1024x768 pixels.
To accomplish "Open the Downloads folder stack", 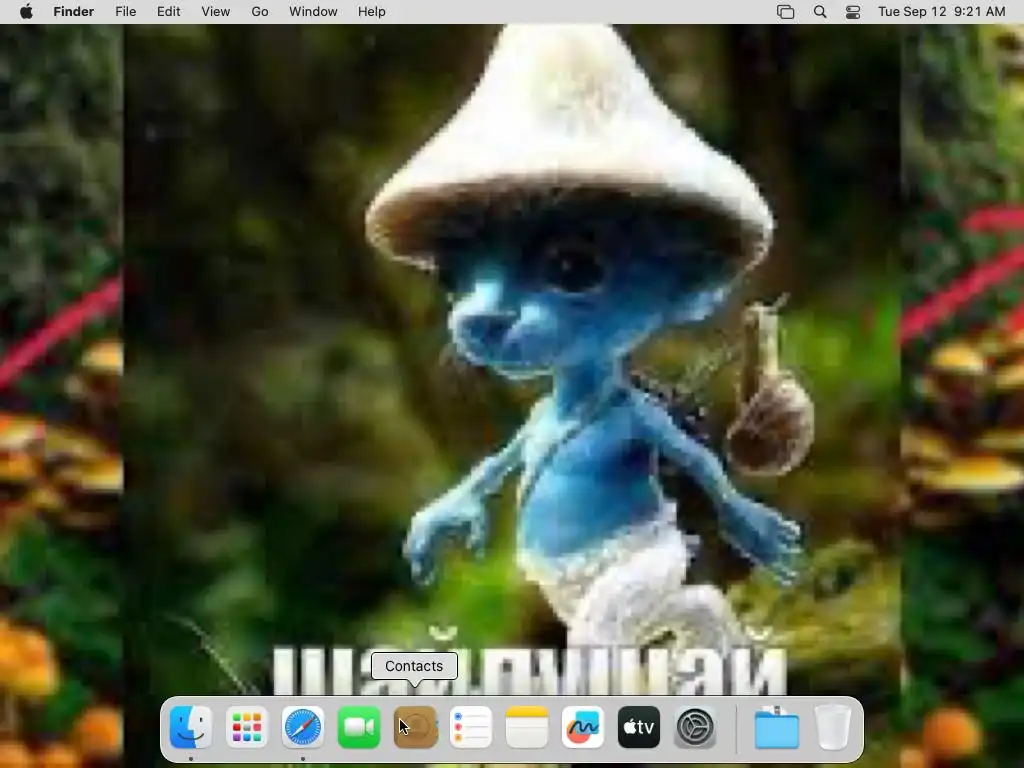I will coord(776,728).
